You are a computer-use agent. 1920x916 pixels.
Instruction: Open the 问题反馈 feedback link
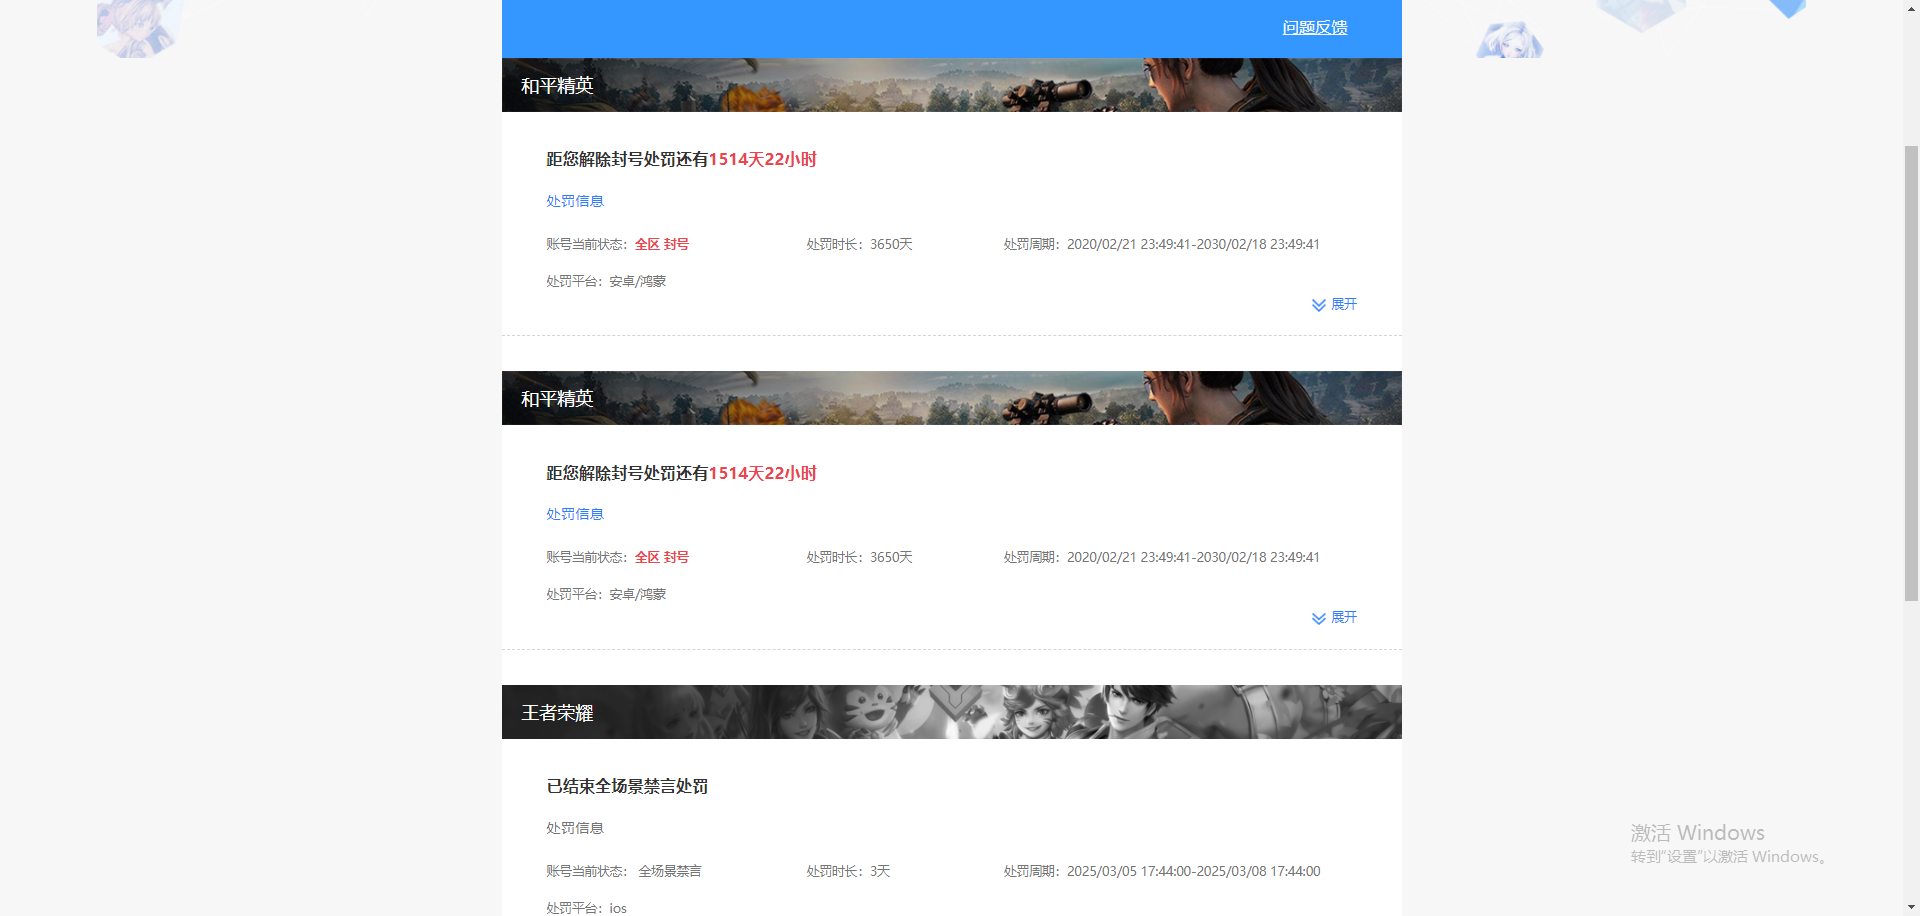[x=1313, y=27]
